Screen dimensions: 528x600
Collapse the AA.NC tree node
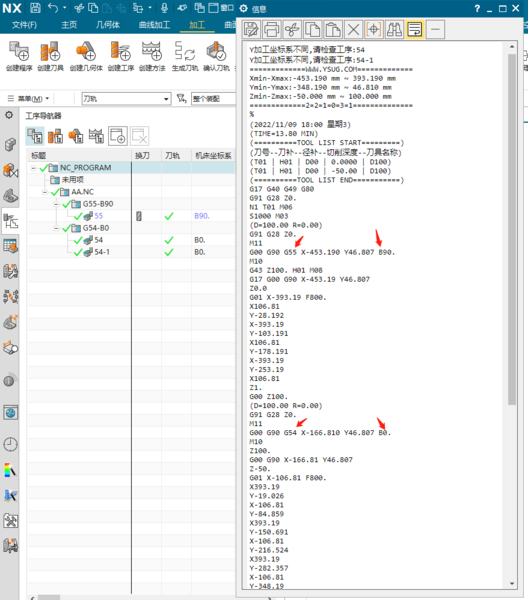click(45, 192)
